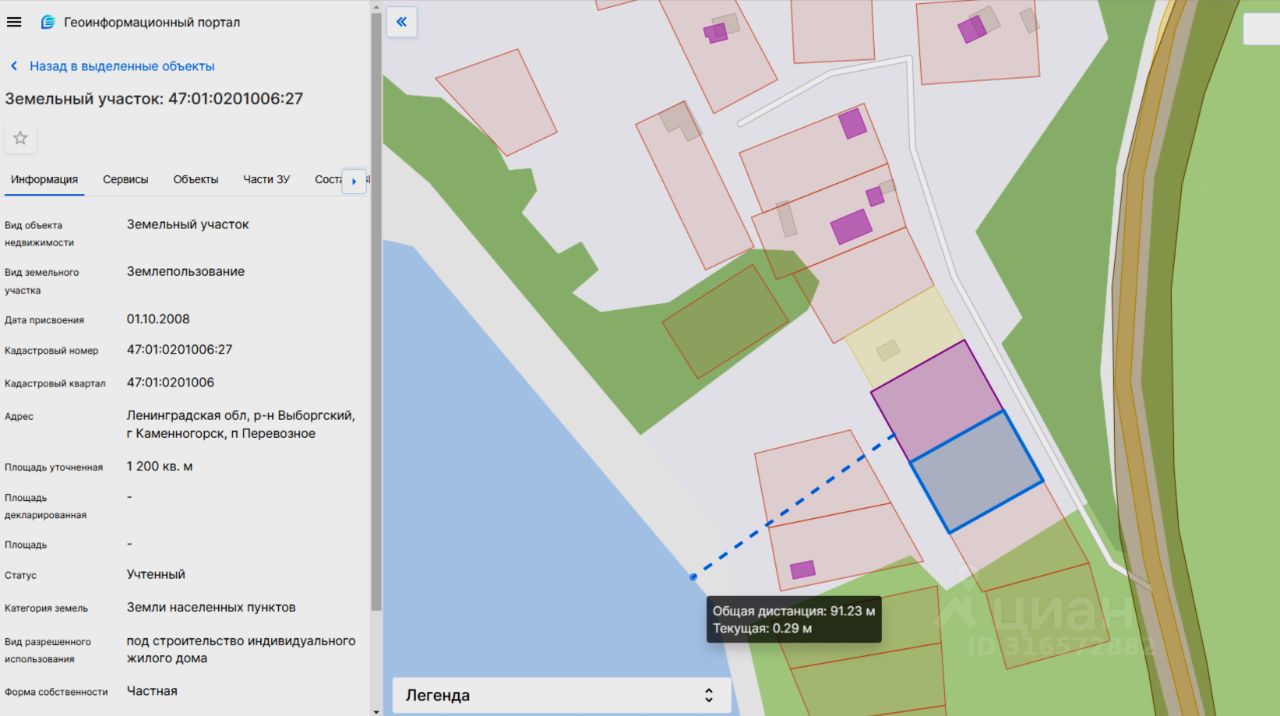Add parcel to favorites with star icon
The width and height of the screenshot is (1280, 716).
click(20, 138)
